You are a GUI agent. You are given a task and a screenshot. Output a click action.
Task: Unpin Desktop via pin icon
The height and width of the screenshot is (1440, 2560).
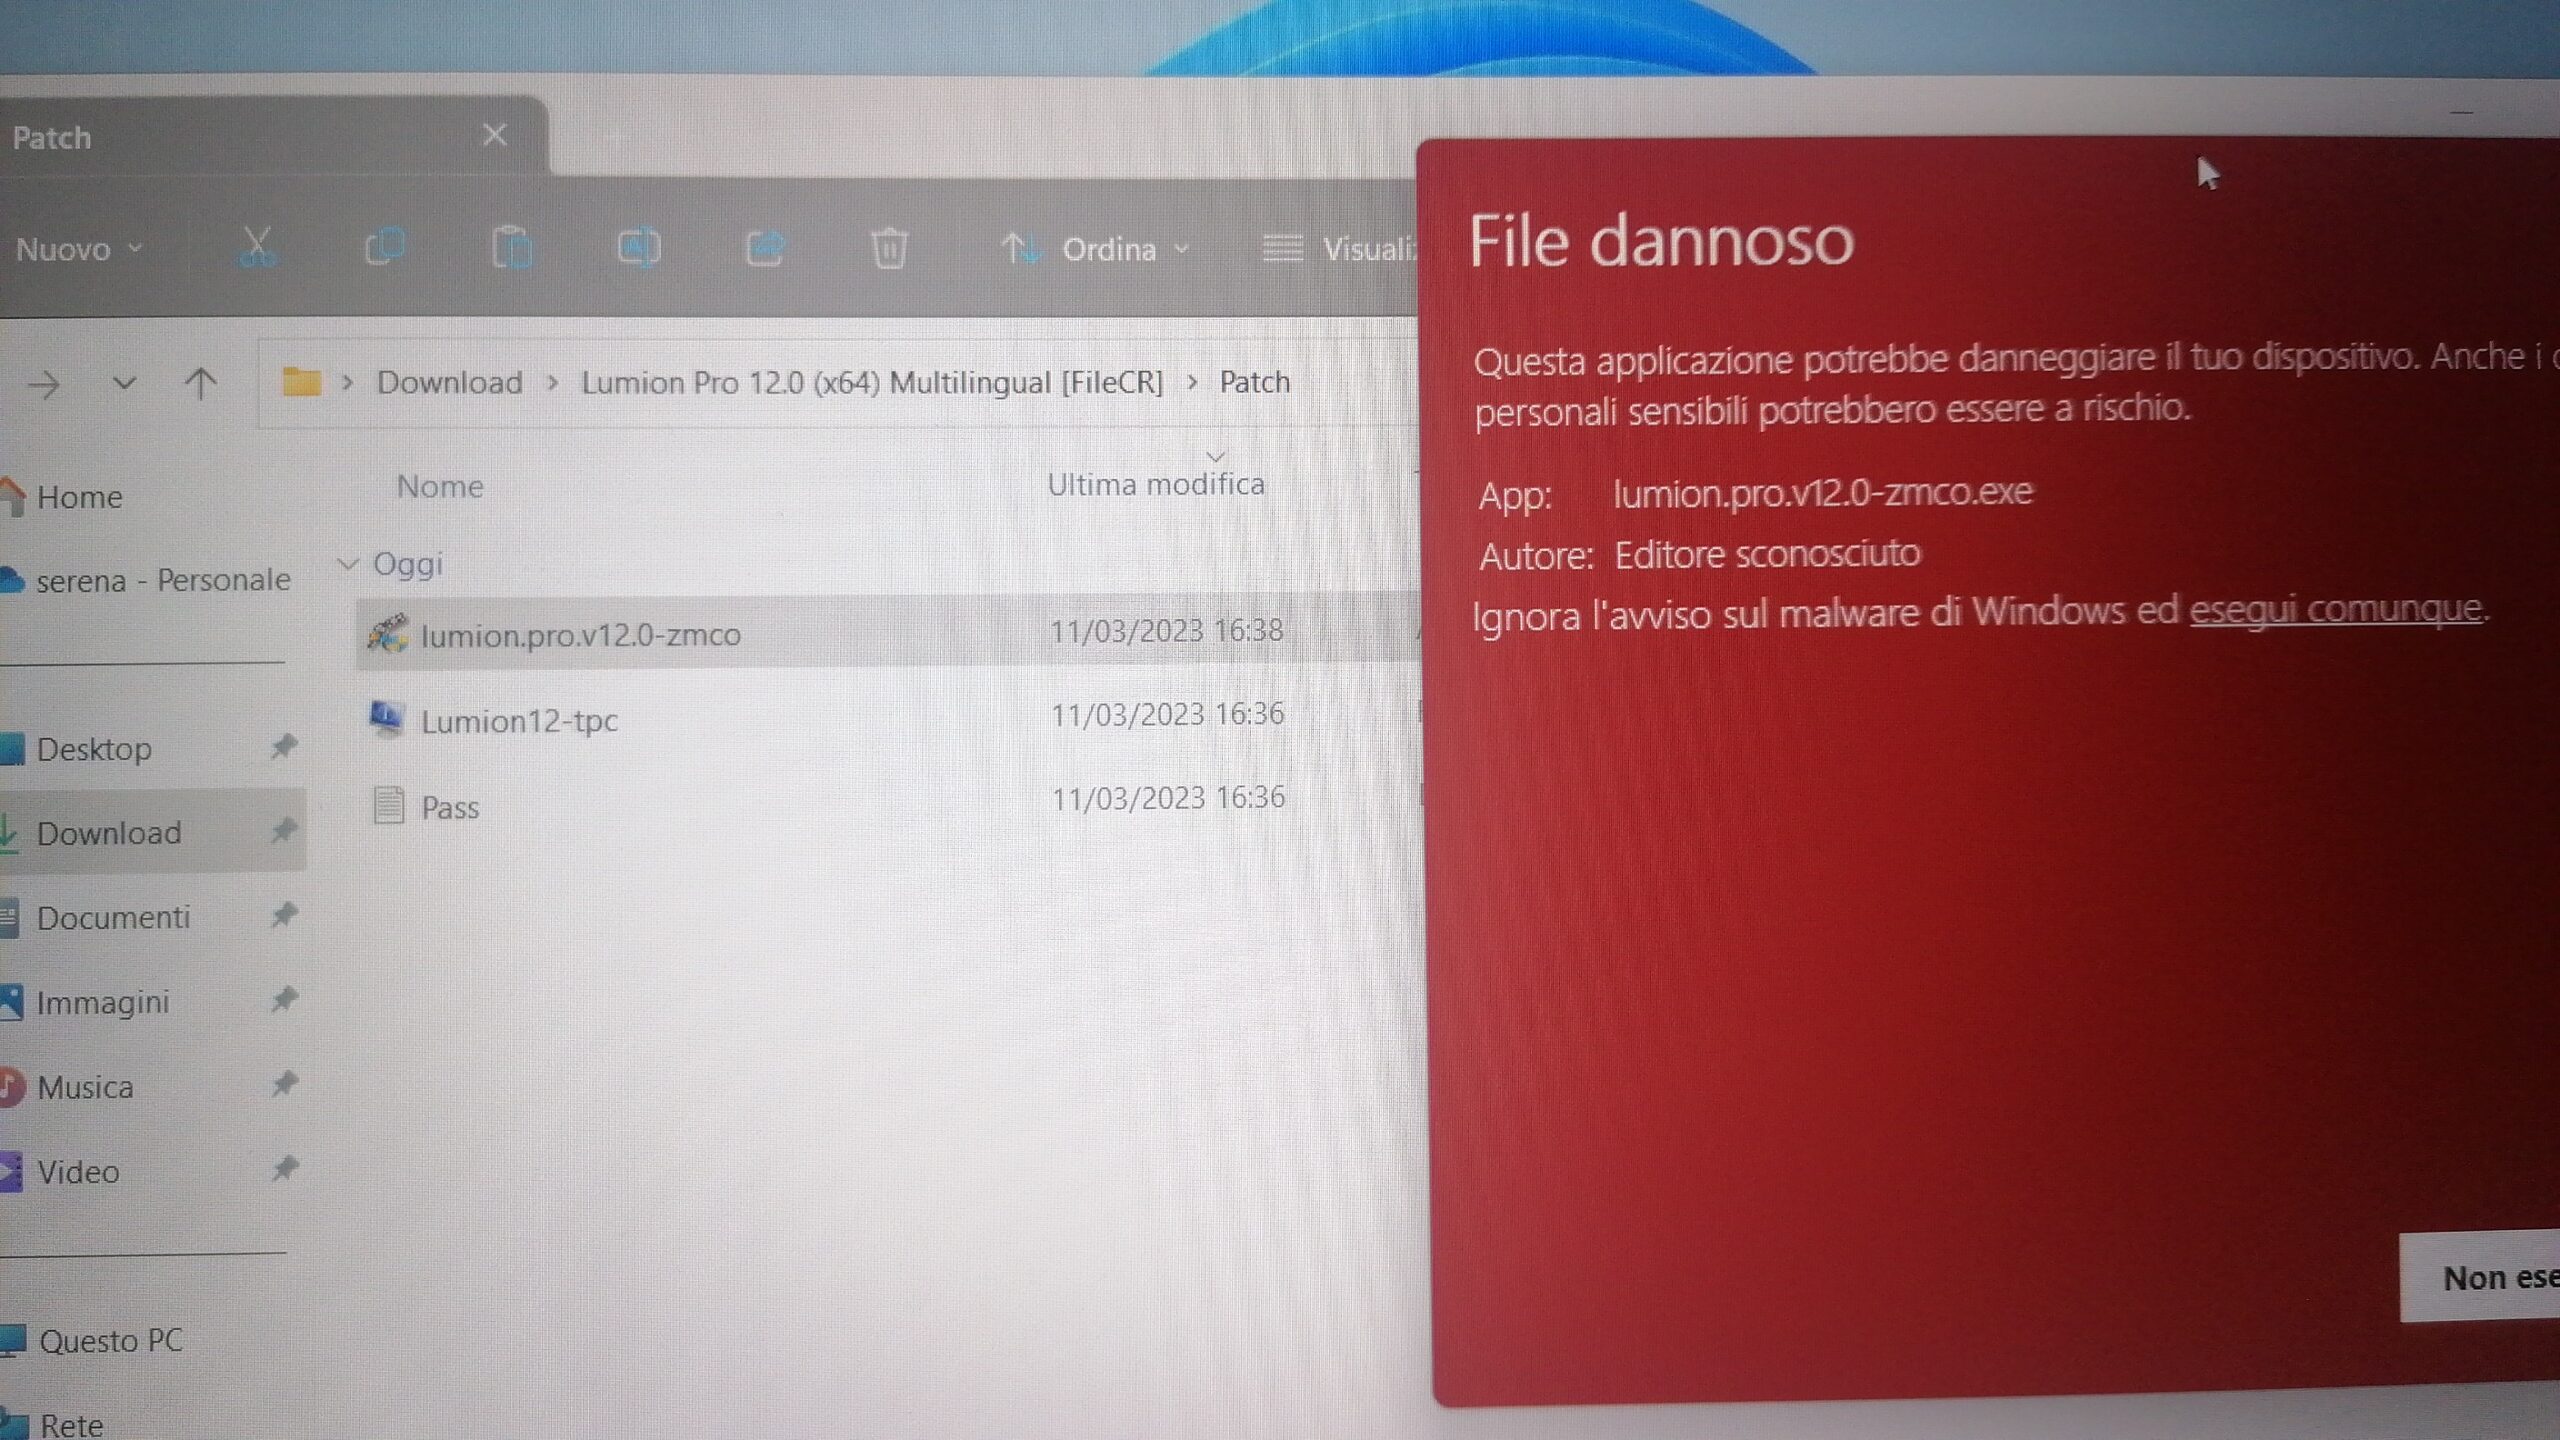[x=285, y=746]
